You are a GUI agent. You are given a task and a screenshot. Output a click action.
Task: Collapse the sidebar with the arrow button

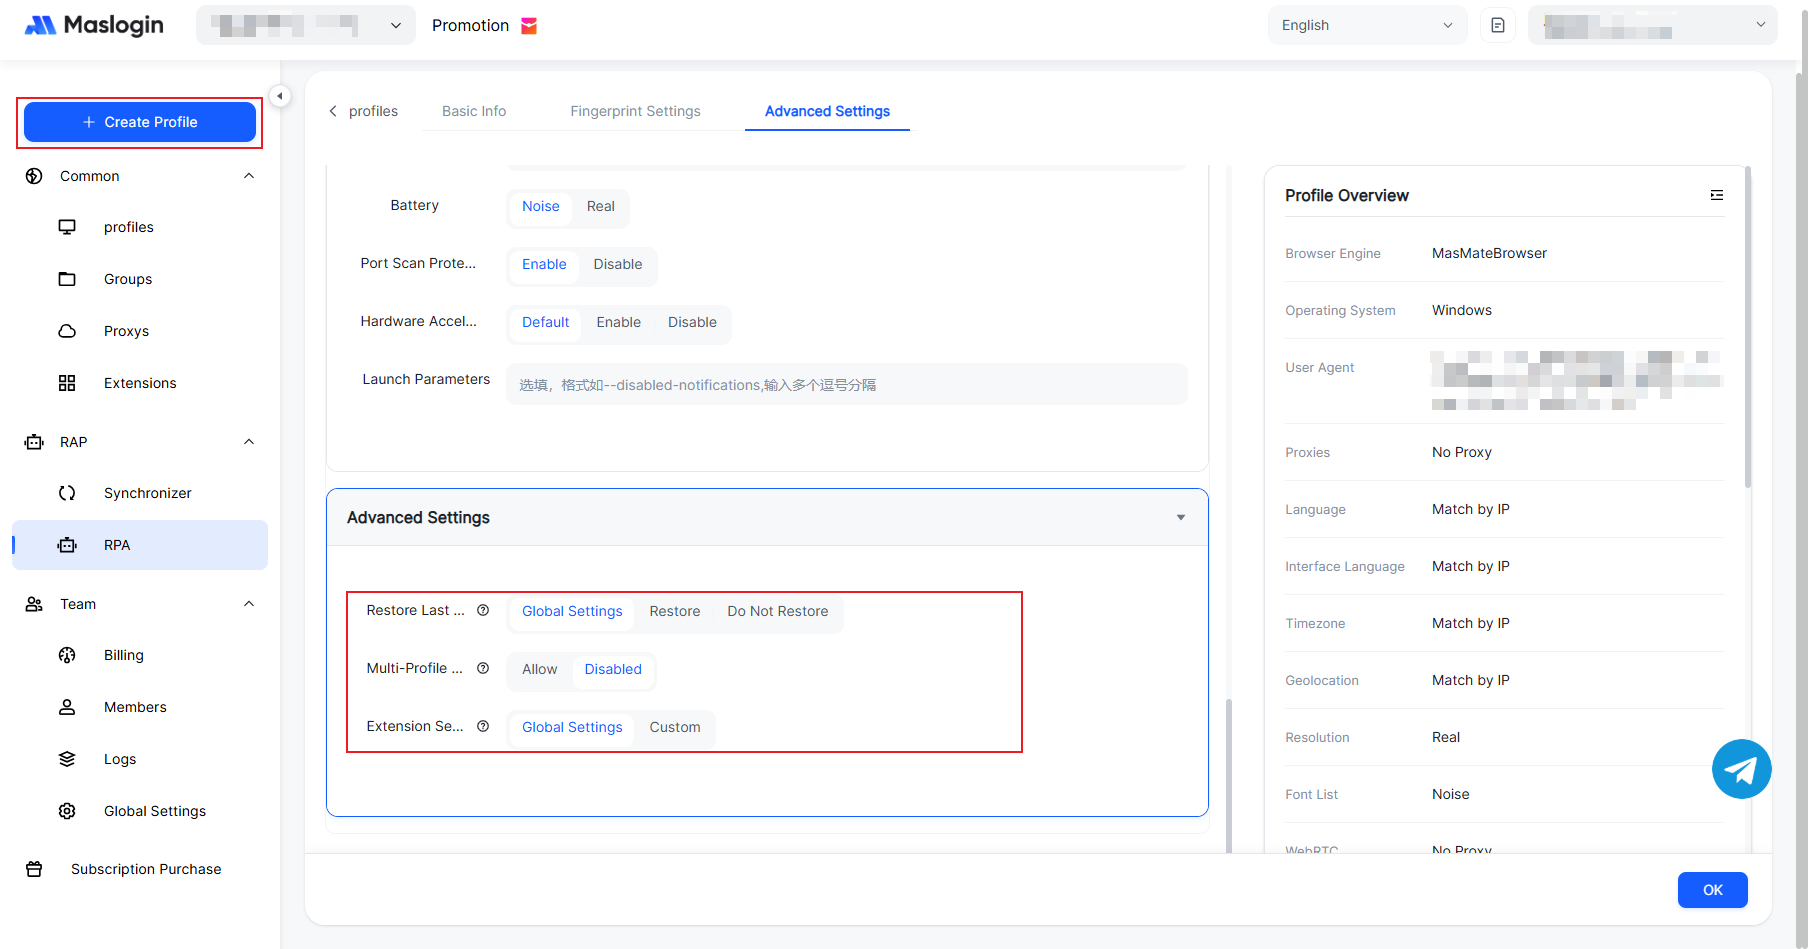point(280,96)
